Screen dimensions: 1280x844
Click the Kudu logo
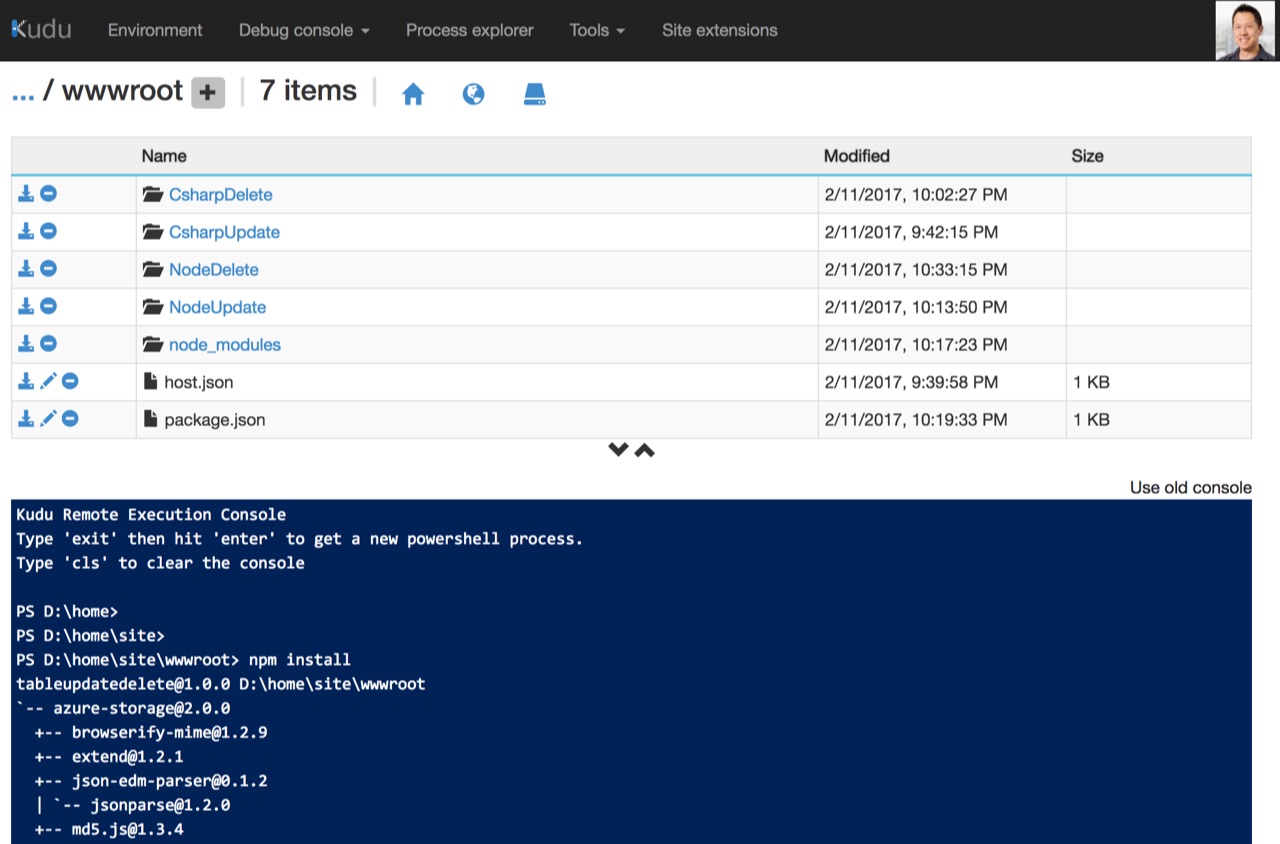click(41, 29)
